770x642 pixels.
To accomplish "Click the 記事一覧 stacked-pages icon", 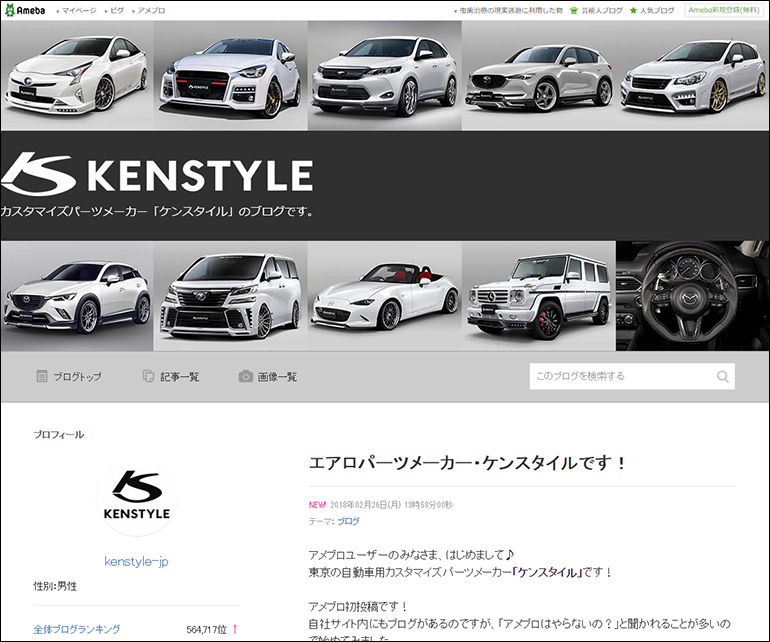I will [148, 376].
